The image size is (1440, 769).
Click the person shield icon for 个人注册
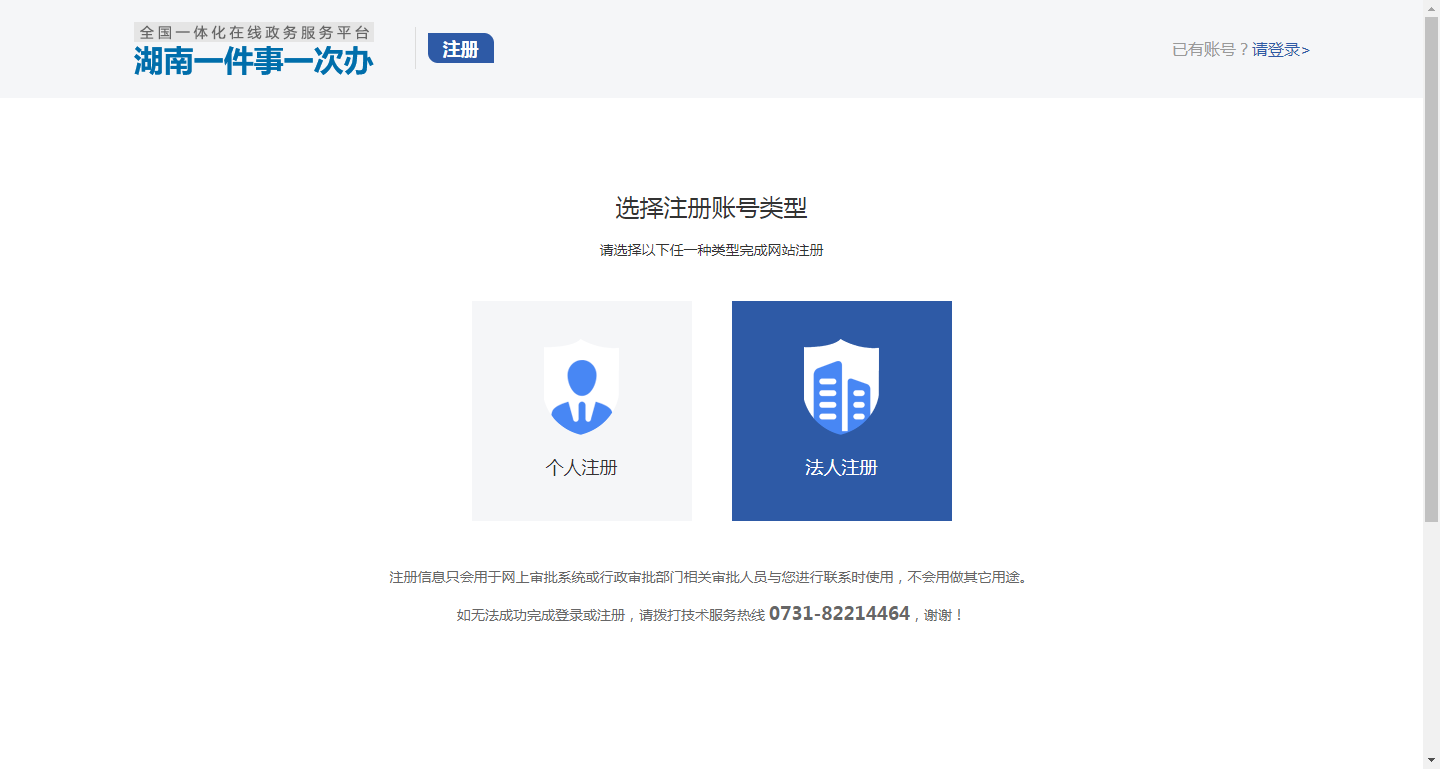[581, 387]
